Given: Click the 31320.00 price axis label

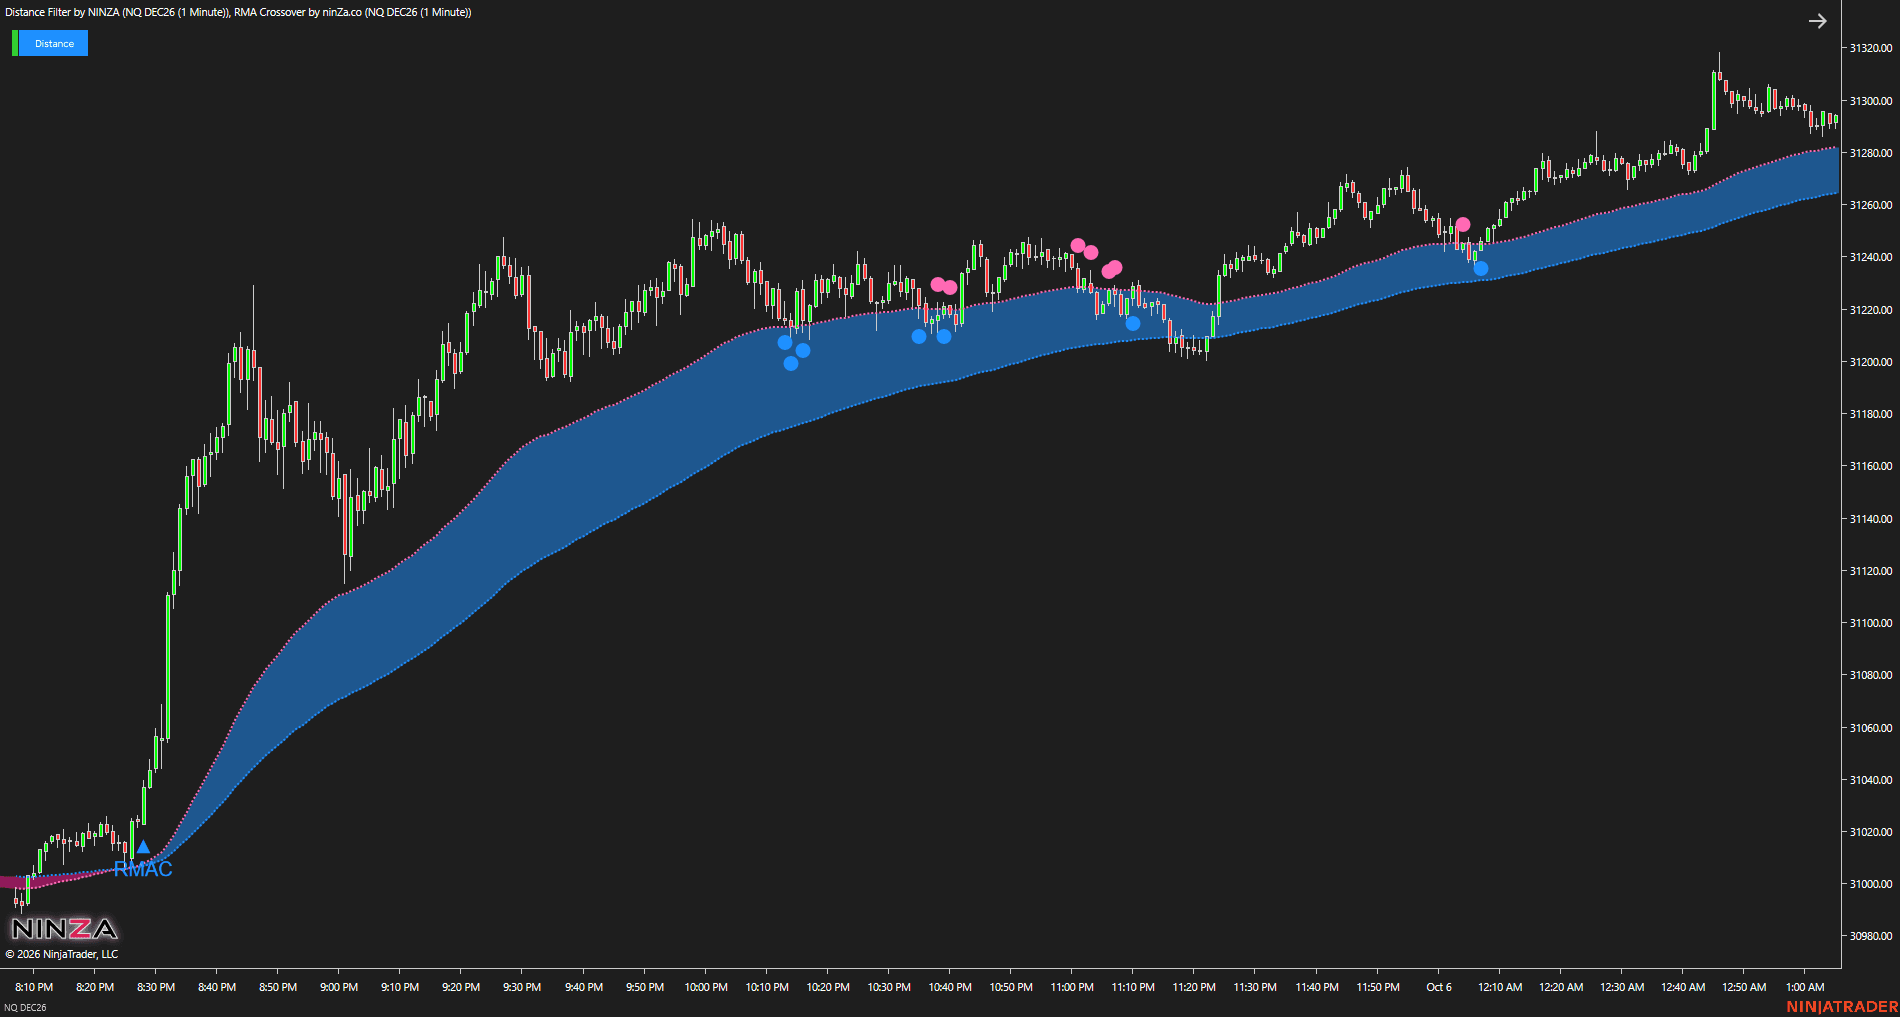Looking at the screenshot, I should point(1871,48).
